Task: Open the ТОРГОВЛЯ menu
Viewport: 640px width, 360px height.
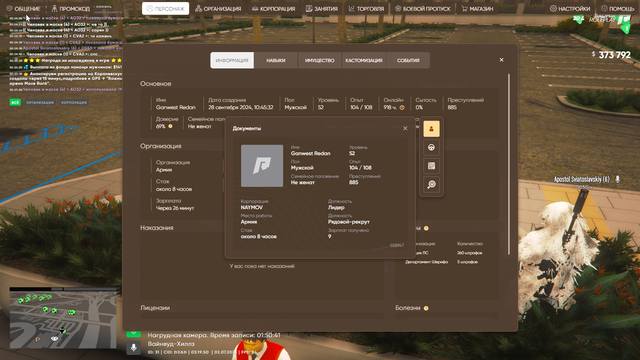Action: (x=366, y=9)
